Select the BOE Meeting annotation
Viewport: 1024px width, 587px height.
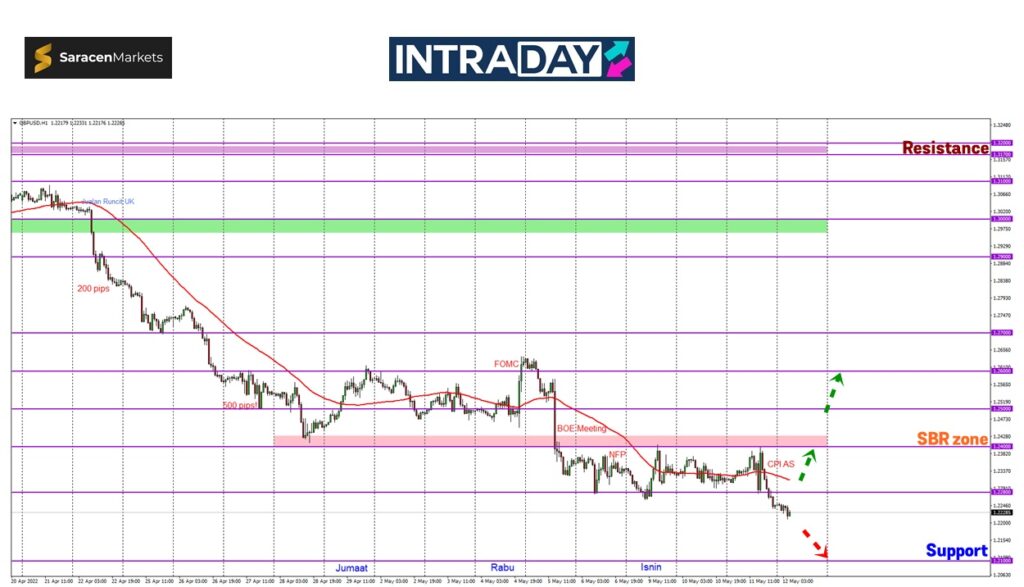[x=581, y=428]
